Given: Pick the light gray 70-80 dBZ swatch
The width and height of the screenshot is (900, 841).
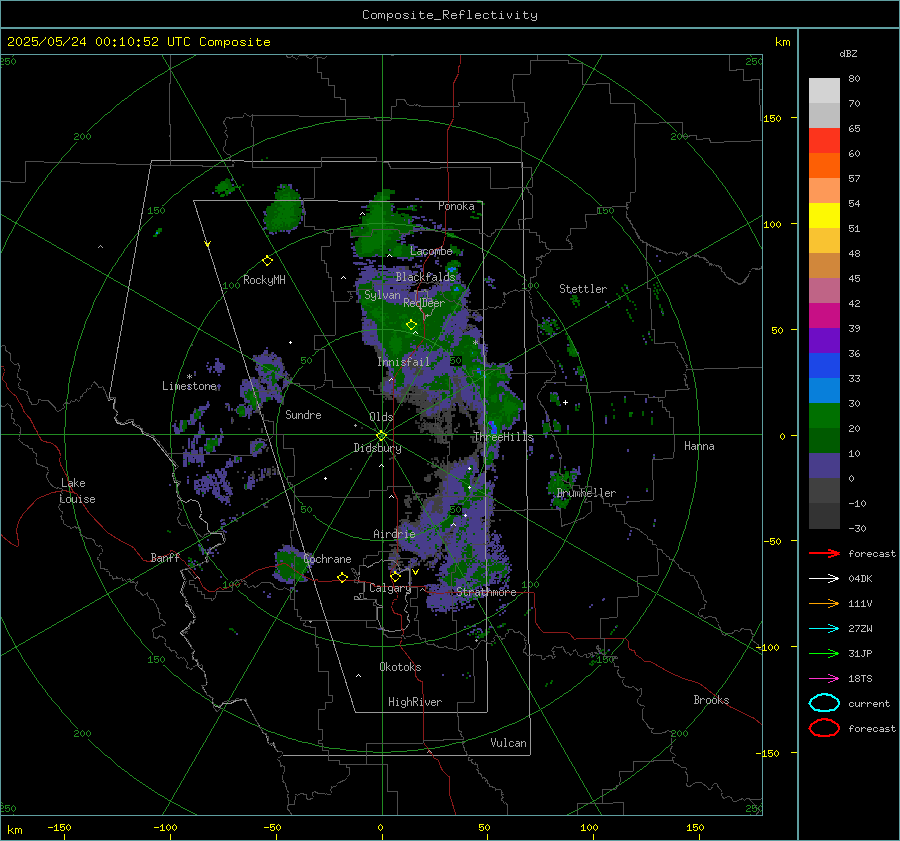Looking at the screenshot, I should click(x=824, y=91).
